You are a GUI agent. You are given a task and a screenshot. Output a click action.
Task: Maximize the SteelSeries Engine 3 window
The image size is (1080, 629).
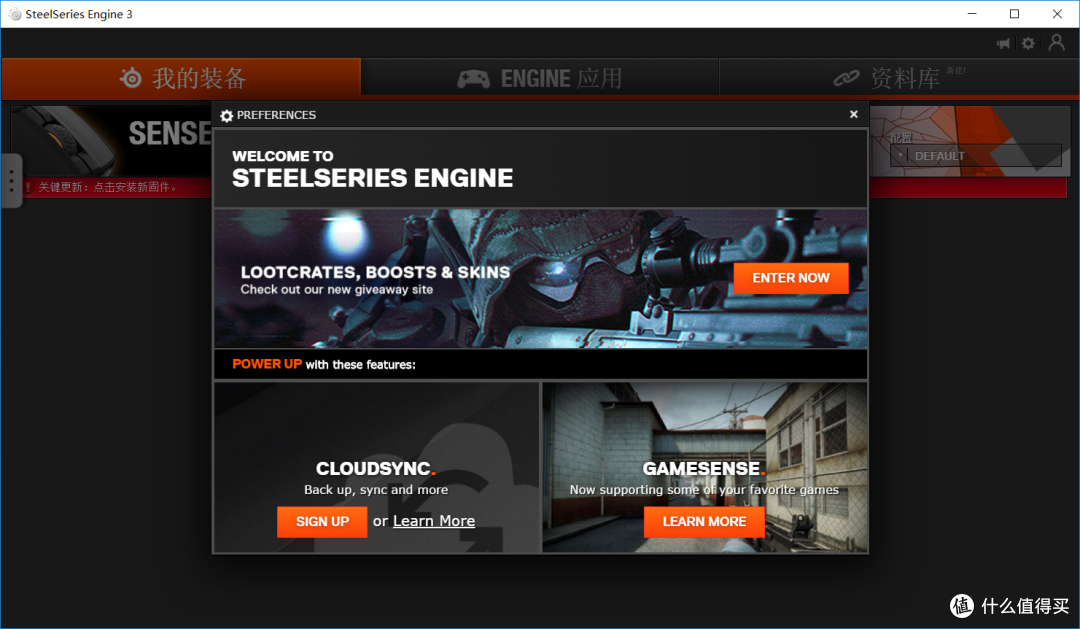pos(1015,14)
